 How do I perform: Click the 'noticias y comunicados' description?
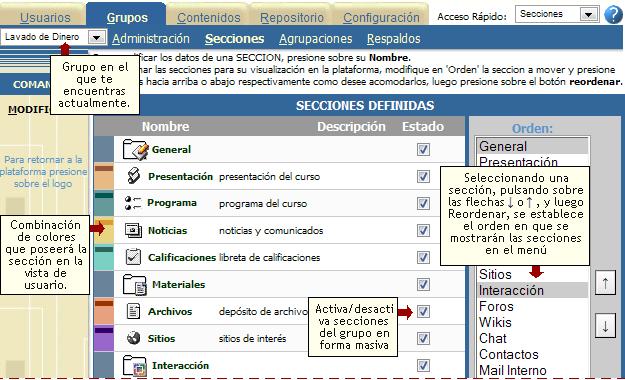271,230
